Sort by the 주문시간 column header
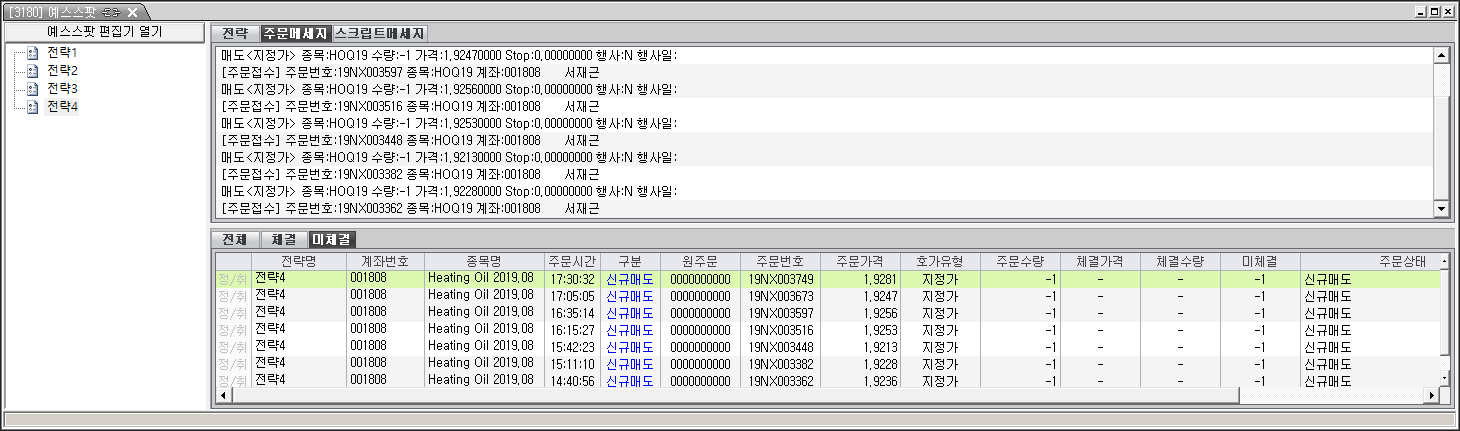The width and height of the screenshot is (1460, 431). (x=572, y=261)
